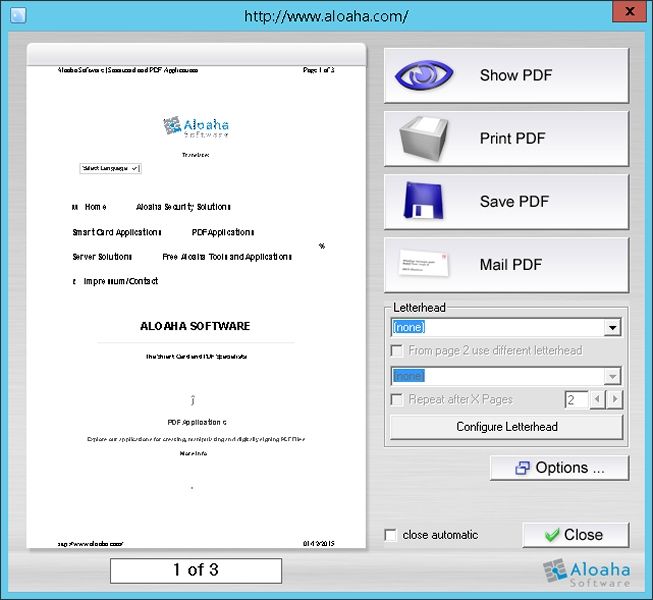Click Server Solutions in preview
The image size is (653, 600).
point(102,257)
